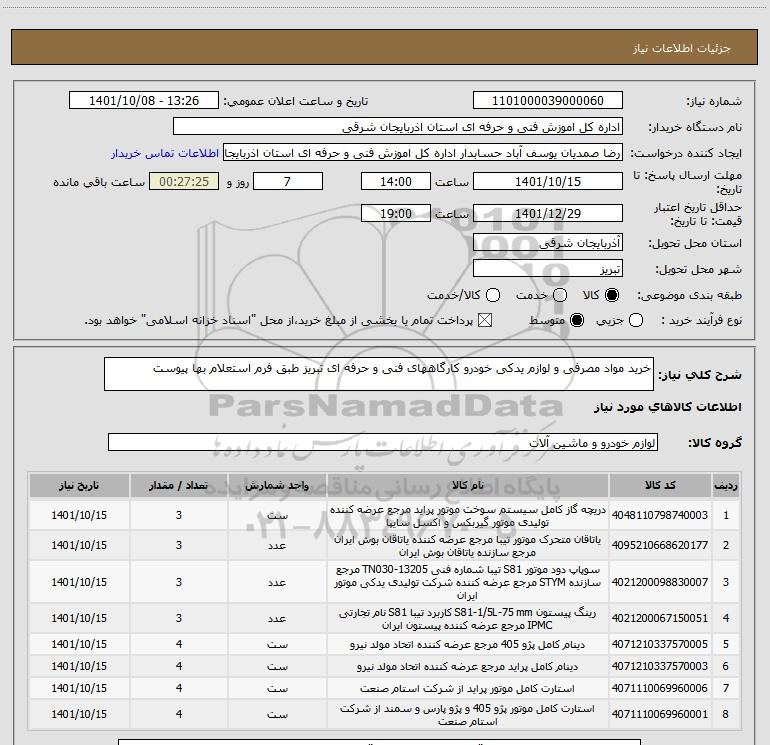Click the نام کالا column header

[x=468, y=486]
